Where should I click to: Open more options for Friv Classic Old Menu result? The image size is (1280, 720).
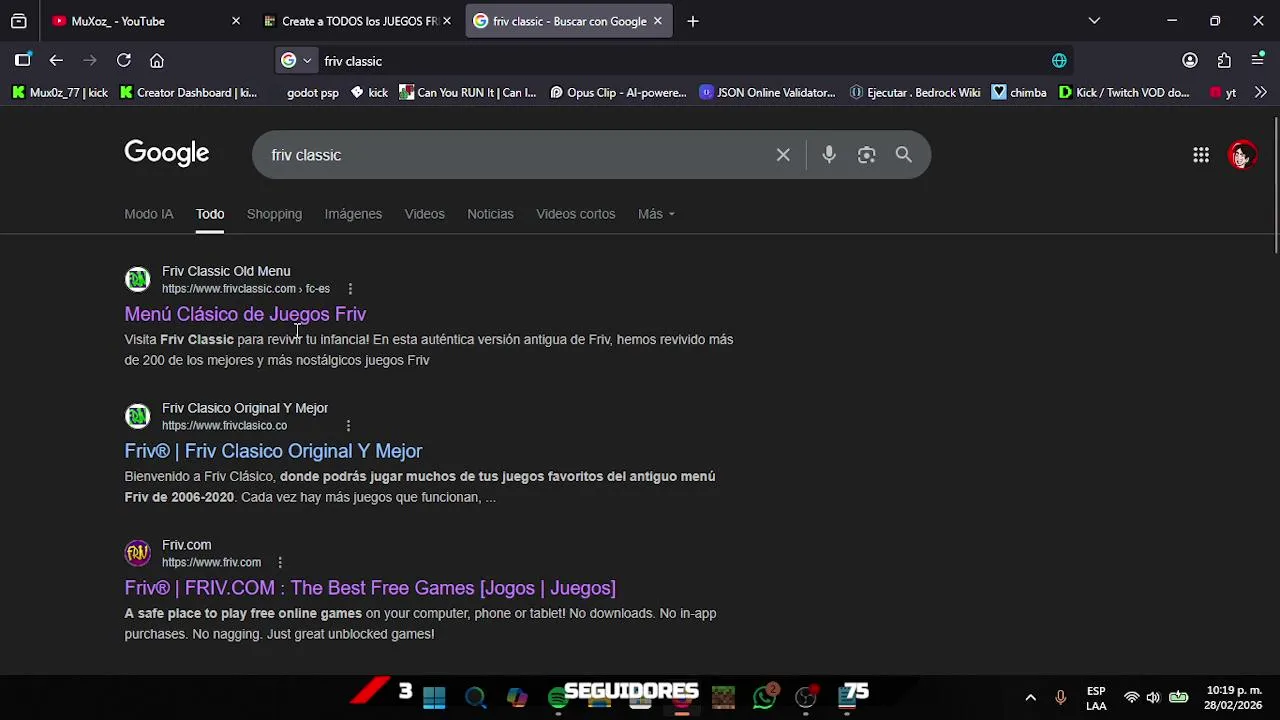point(350,289)
